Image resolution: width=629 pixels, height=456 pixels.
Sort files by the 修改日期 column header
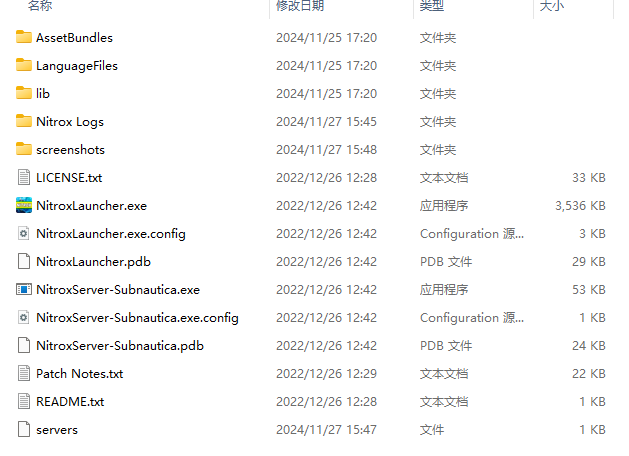pos(300,6)
